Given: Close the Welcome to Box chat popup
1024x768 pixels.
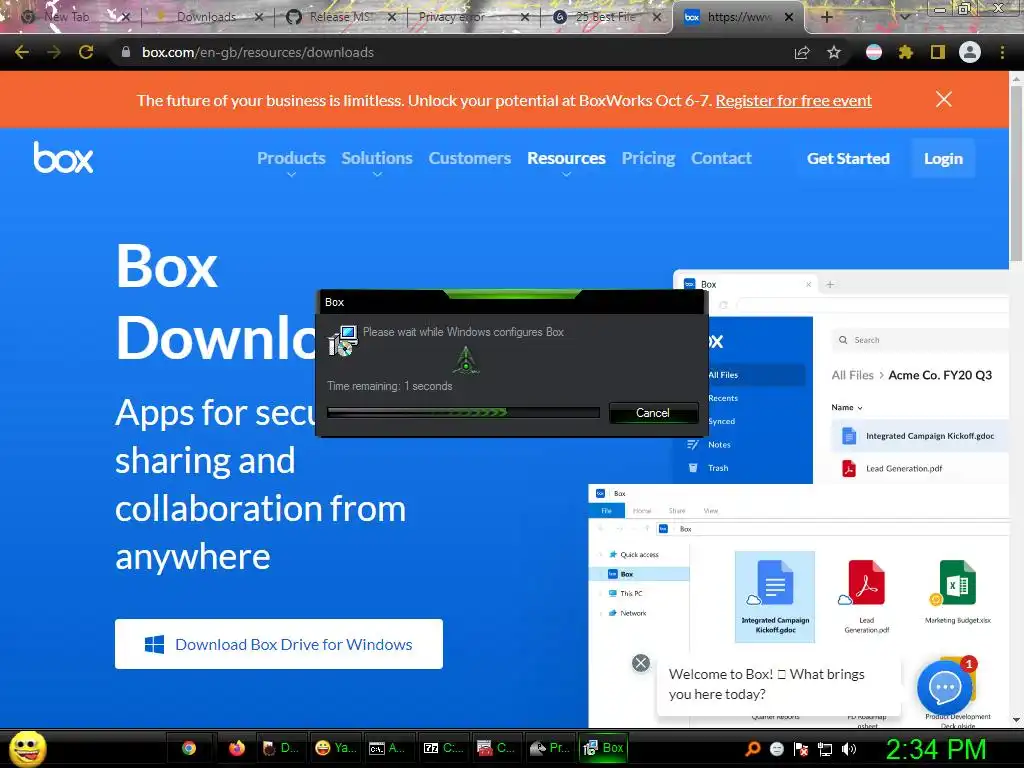Looking at the screenshot, I should coord(641,663).
